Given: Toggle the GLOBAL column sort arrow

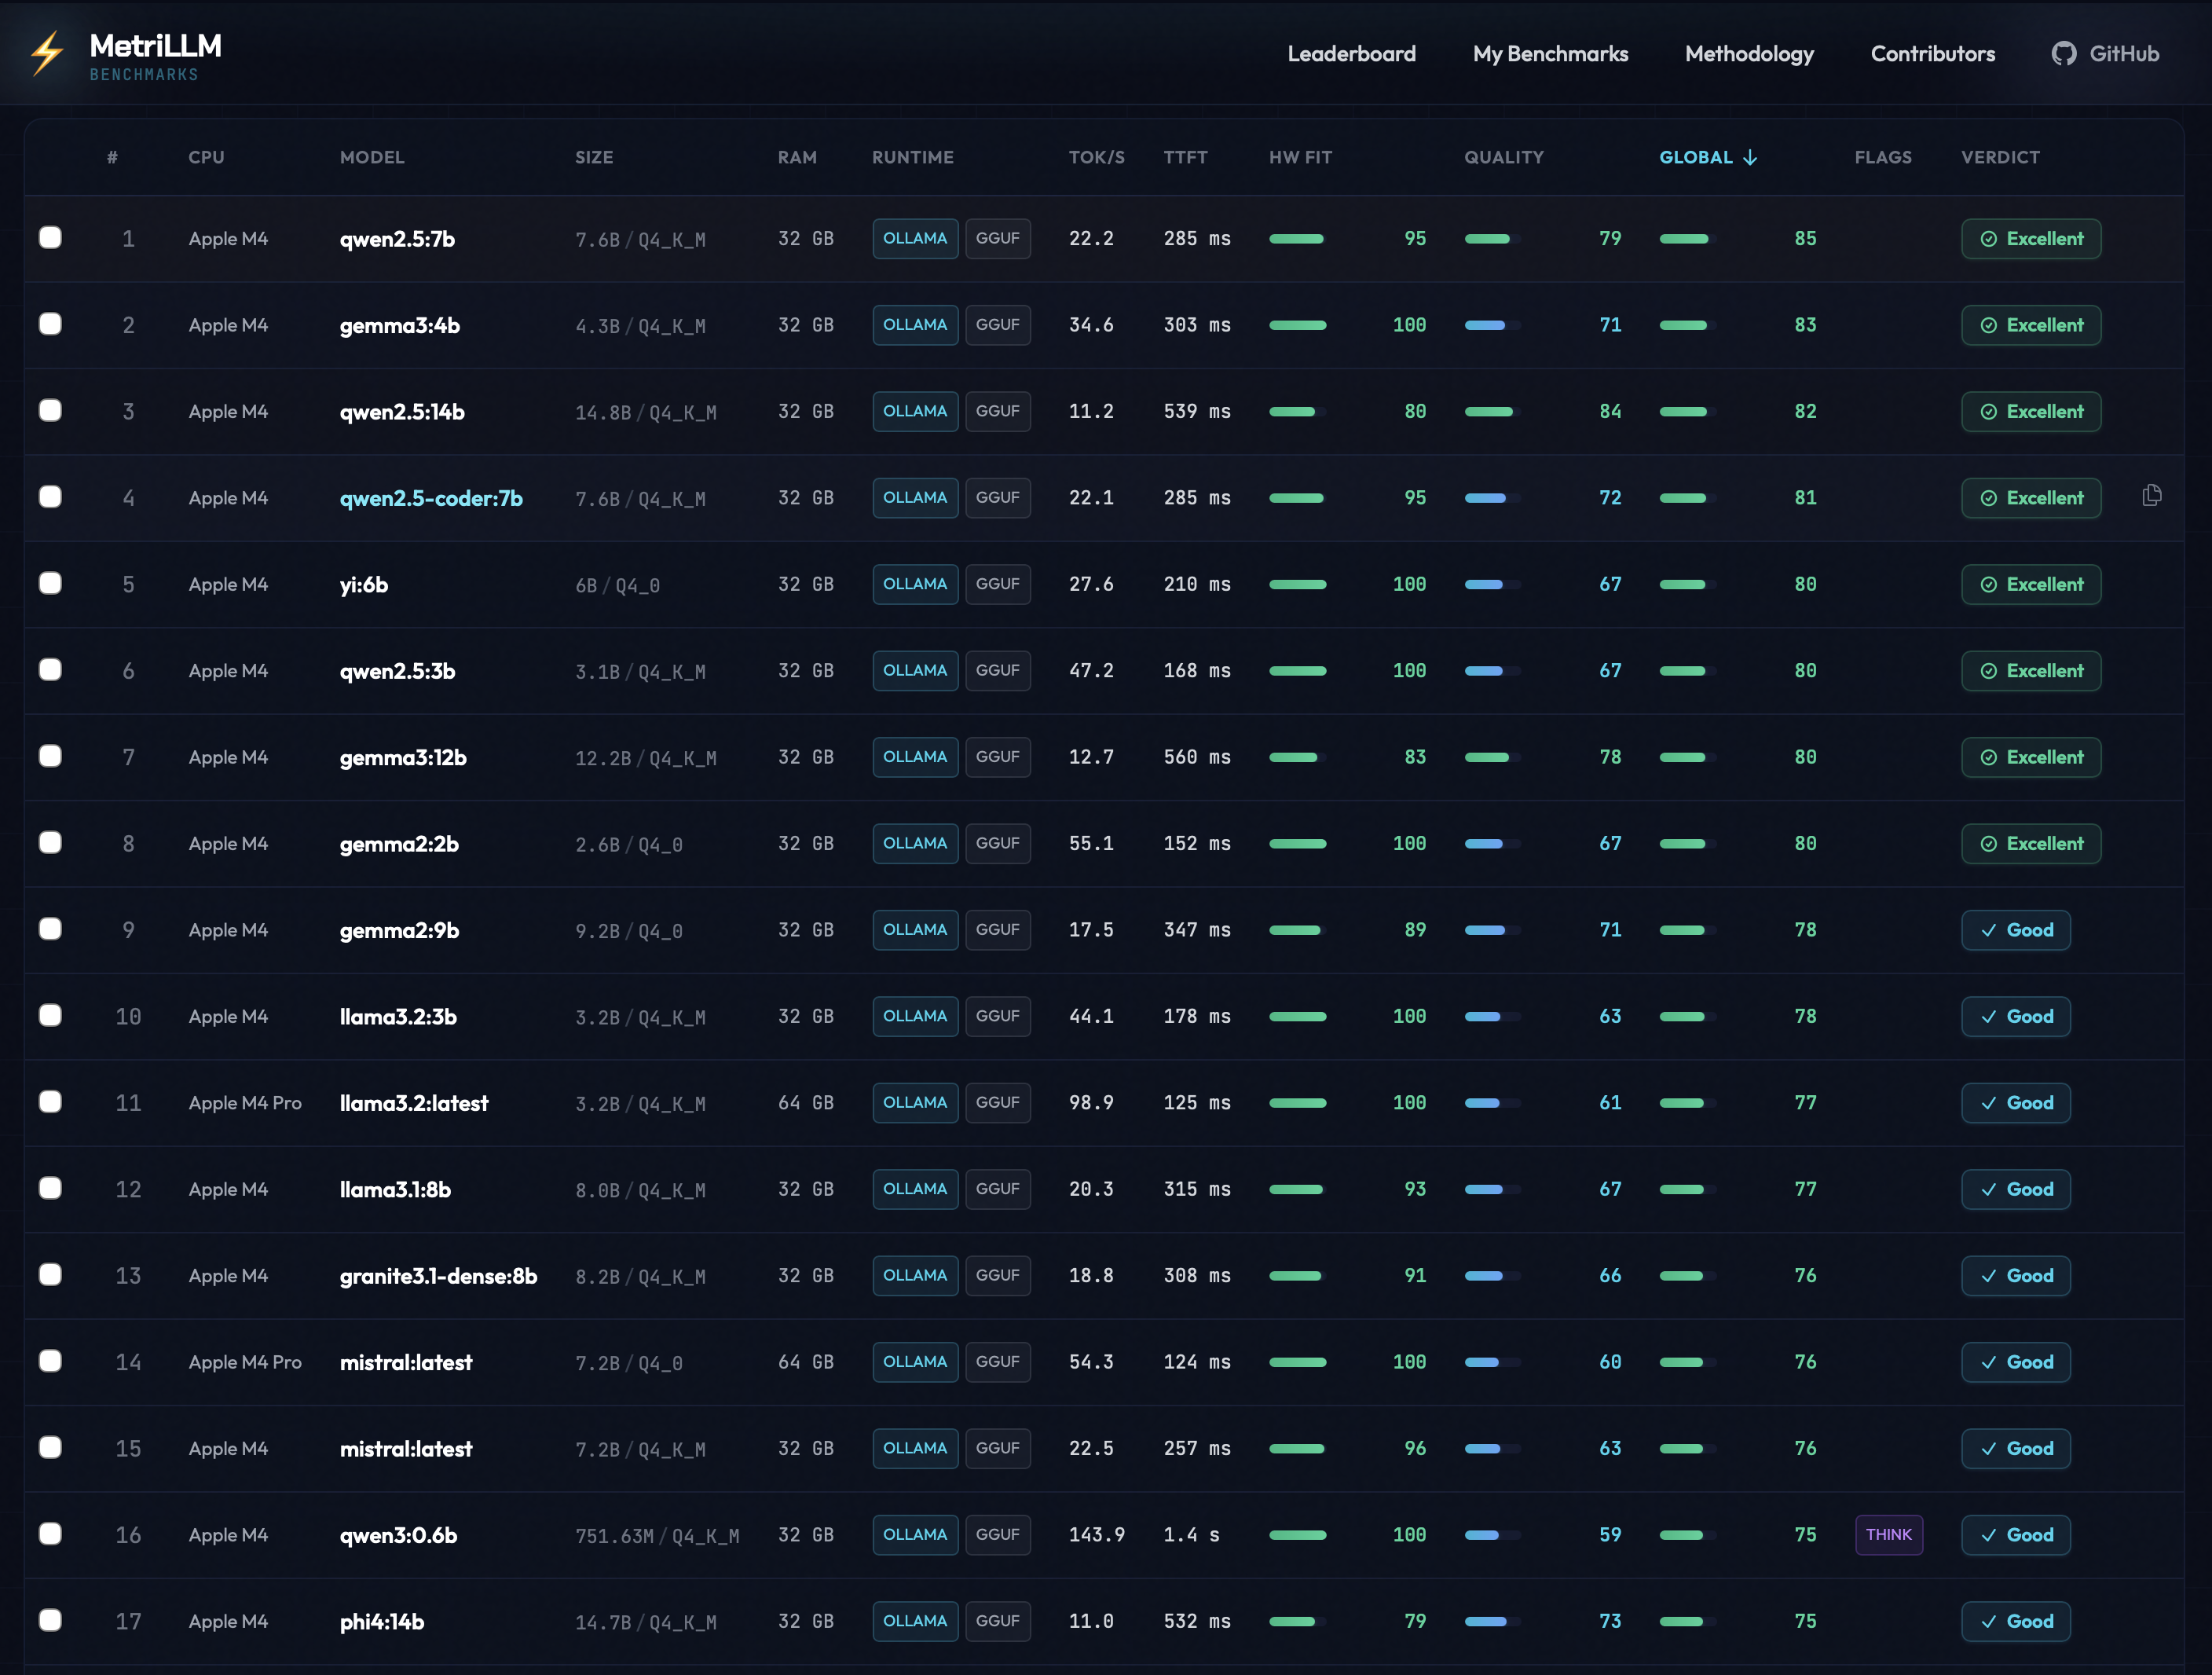Looking at the screenshot, I should [1750, 157].
